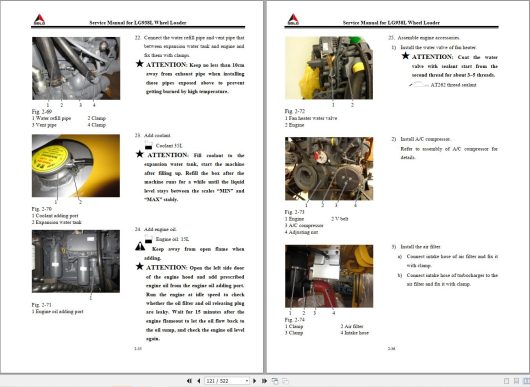Click the Fig. 2-71 engine oil port photo

[x=76, y=261]
